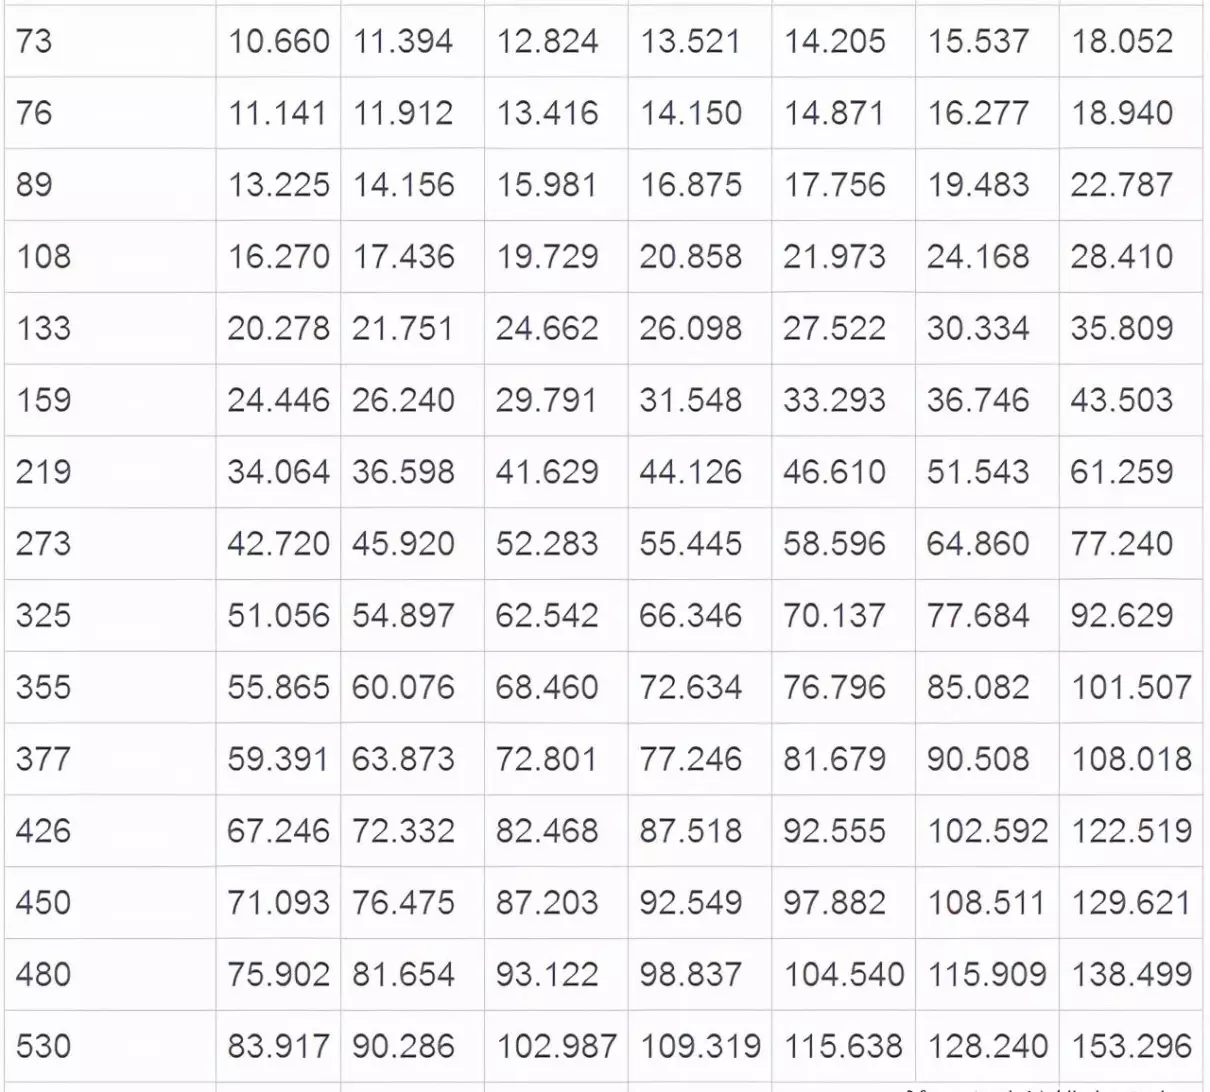
Task: Select cell 15.981 in row 89
Action: [556, 185]
